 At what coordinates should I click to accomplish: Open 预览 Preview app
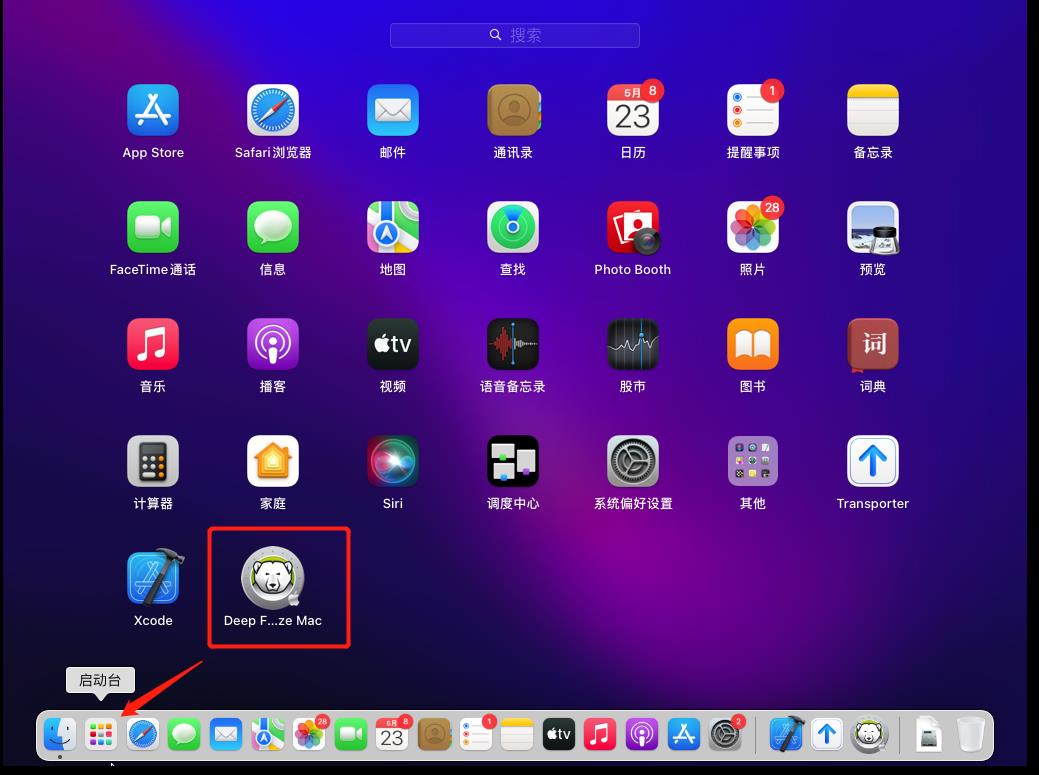(872, 227)
